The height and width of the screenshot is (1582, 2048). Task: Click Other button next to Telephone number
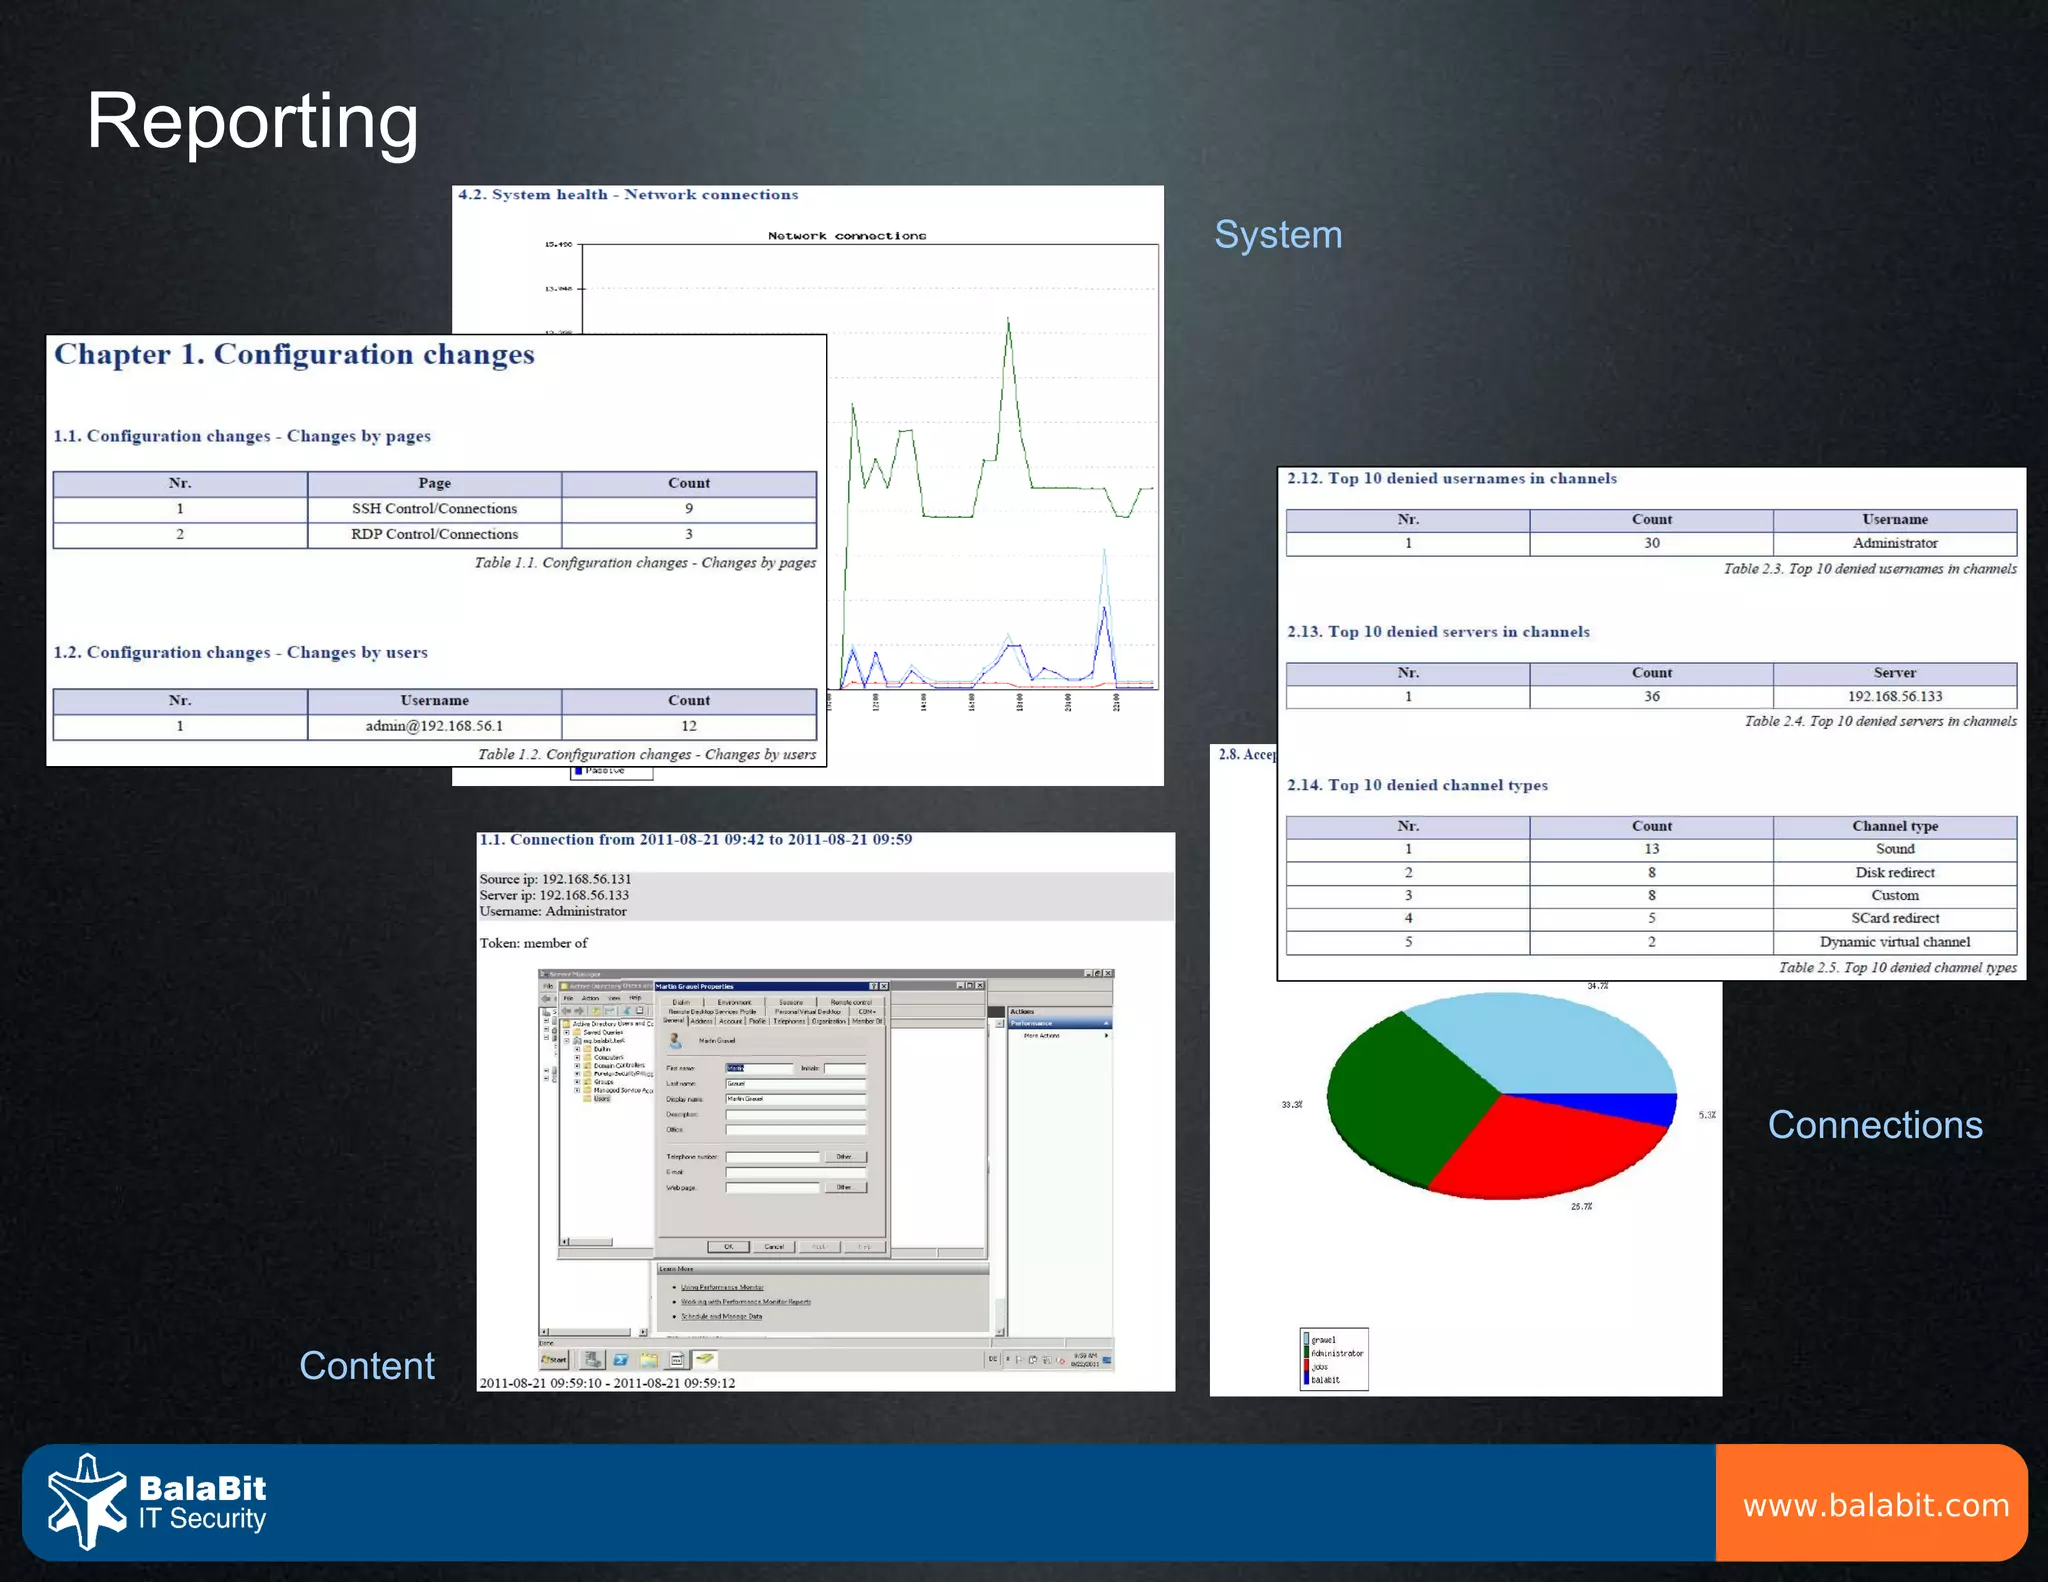coord(844,1157)
